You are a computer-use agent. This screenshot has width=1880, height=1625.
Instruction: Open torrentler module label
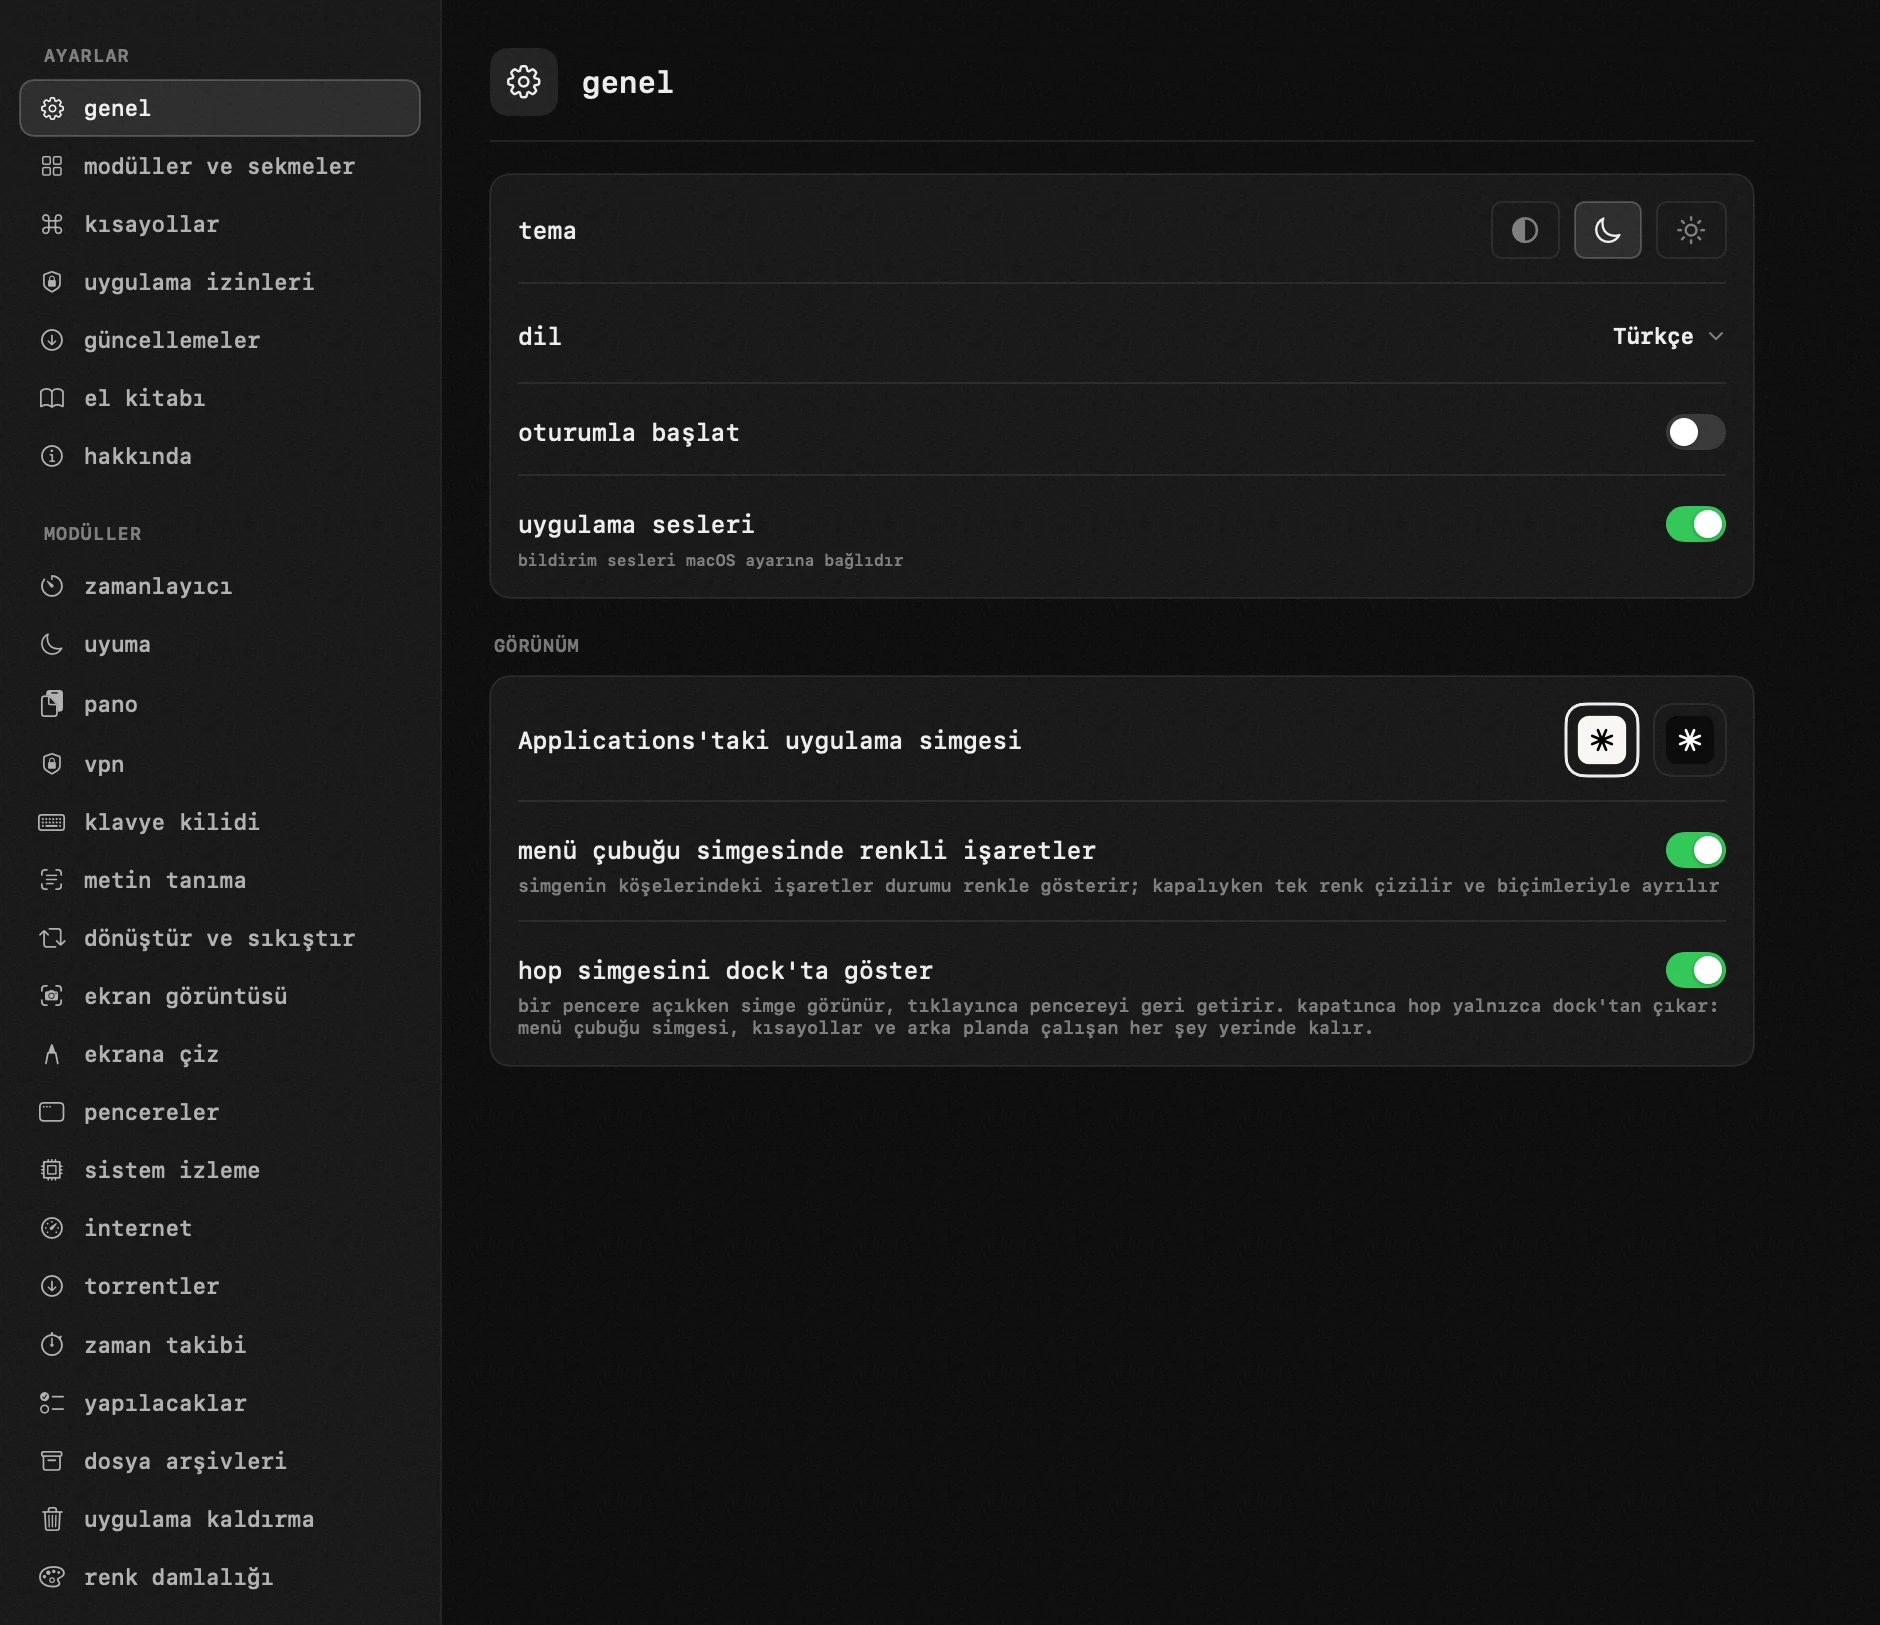[x=152, y=1286]
